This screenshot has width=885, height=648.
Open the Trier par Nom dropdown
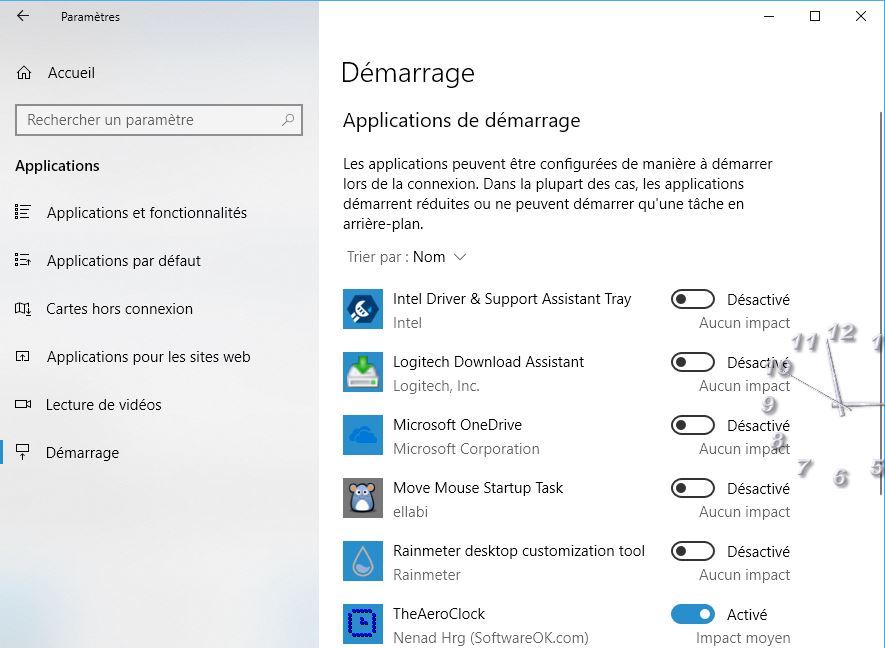tap(406, 257)
